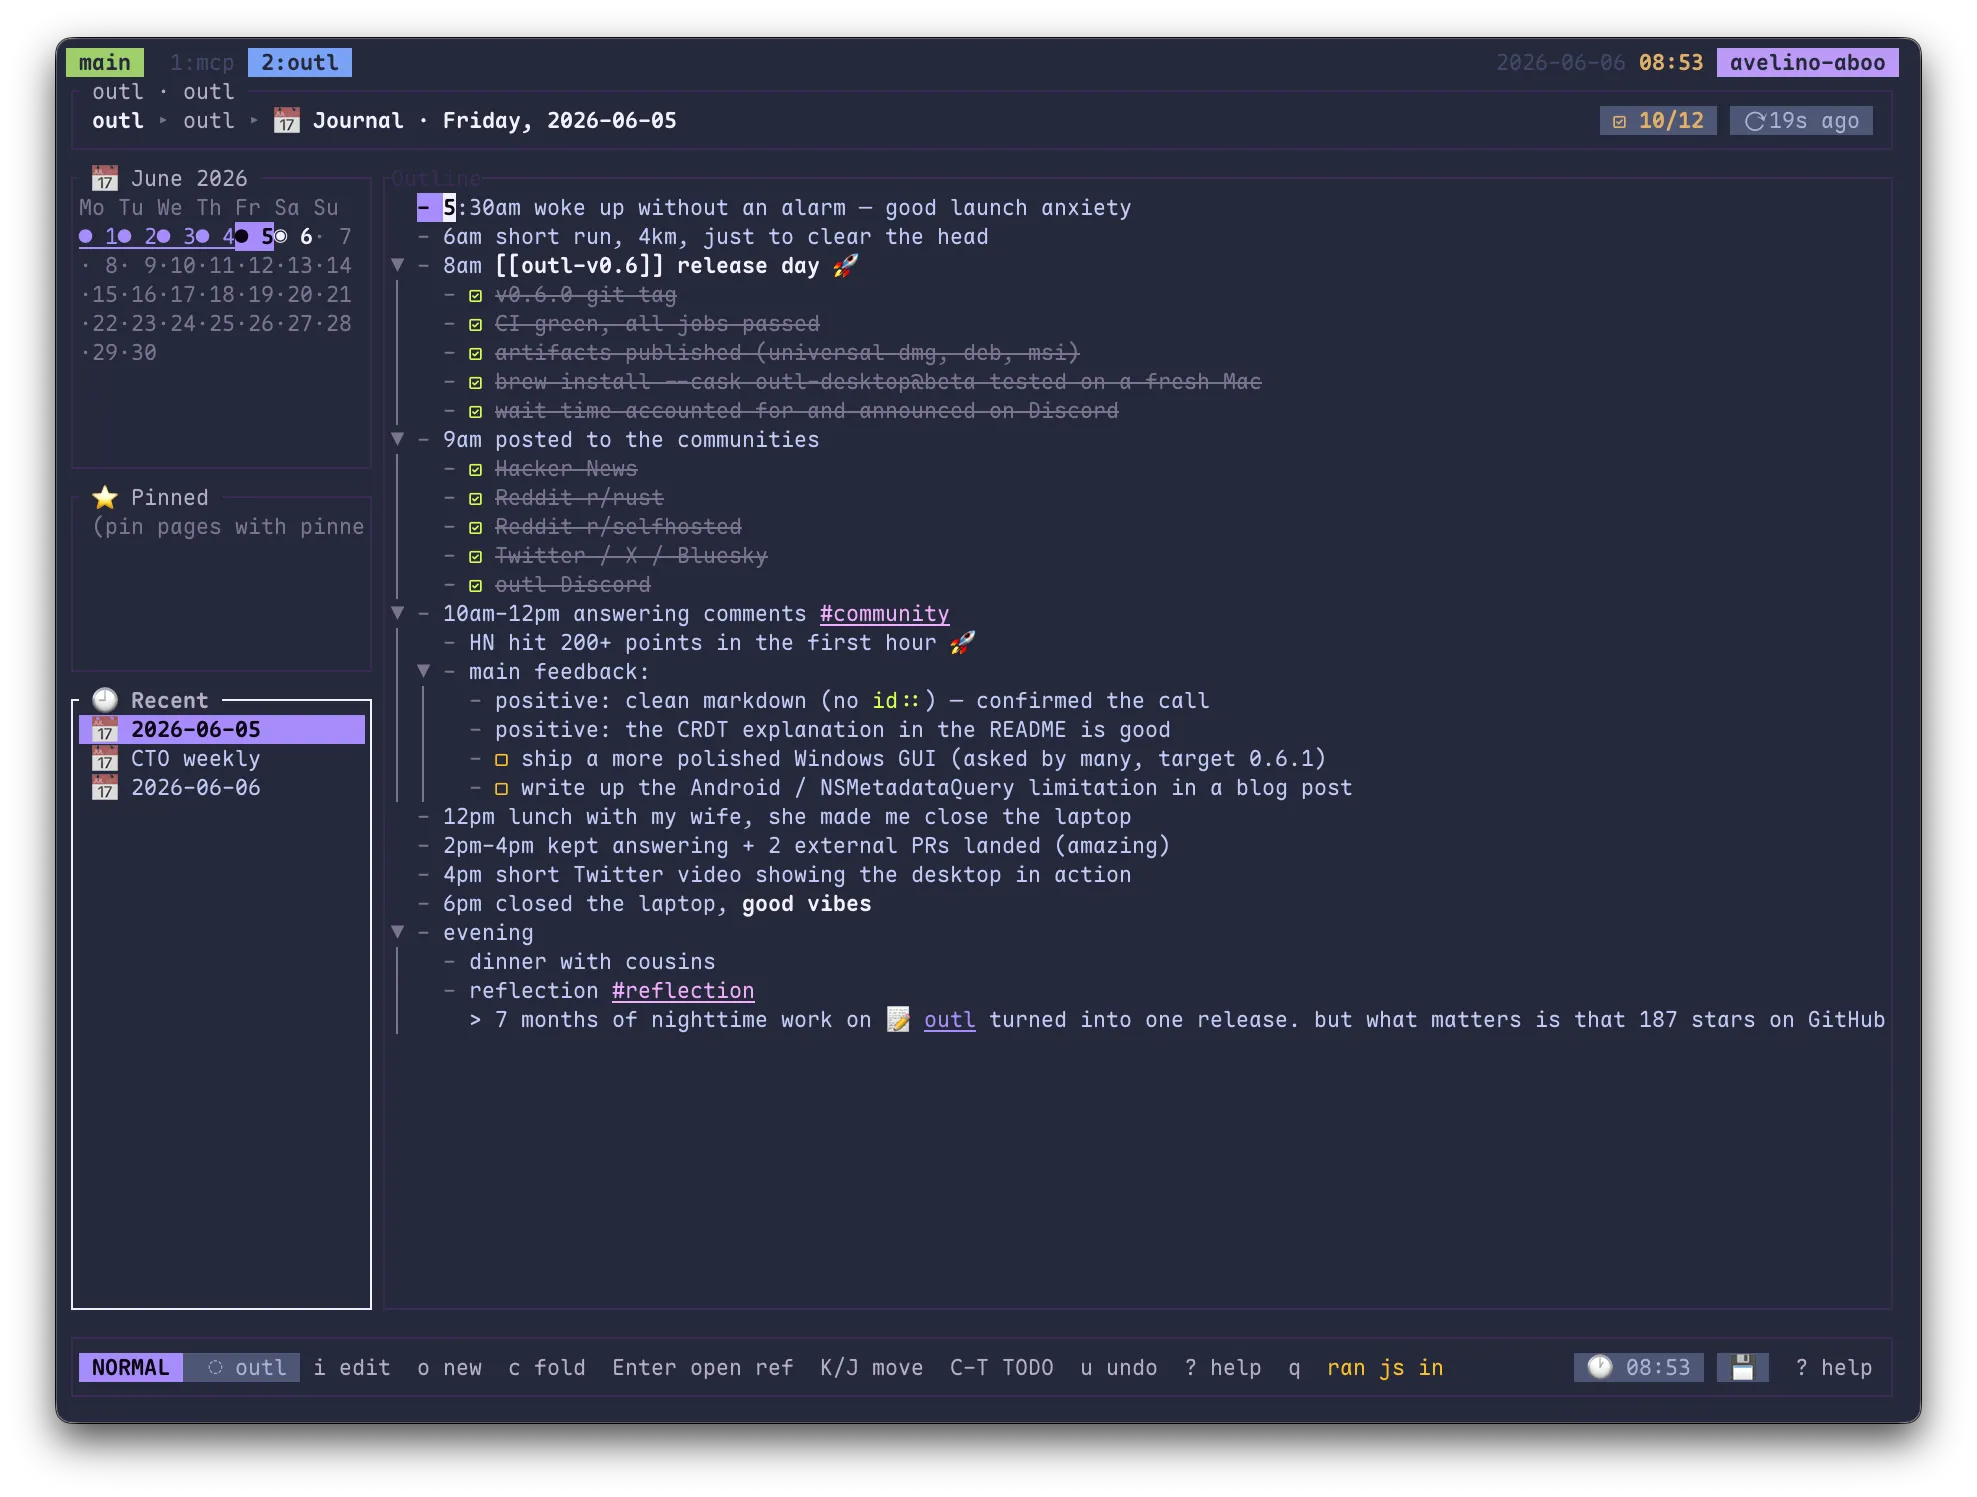Collapse the main feedback block
The height and width of the screenshot is (1497, 1977).
[x=424, y=671]
